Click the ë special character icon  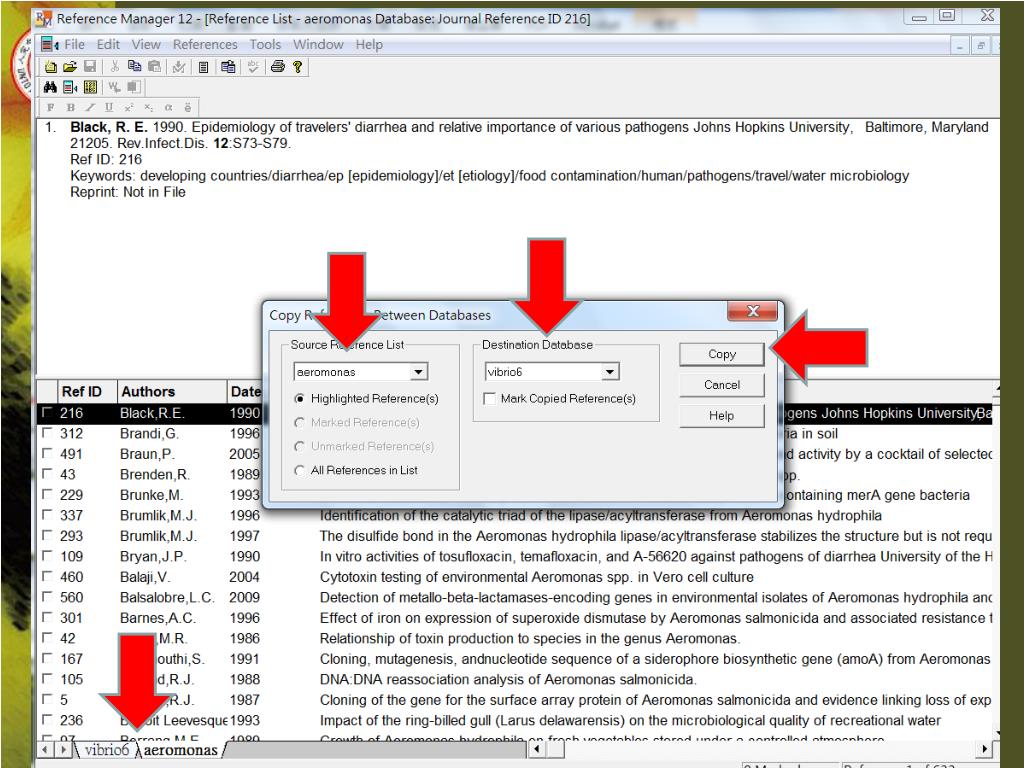coord(188,108)
